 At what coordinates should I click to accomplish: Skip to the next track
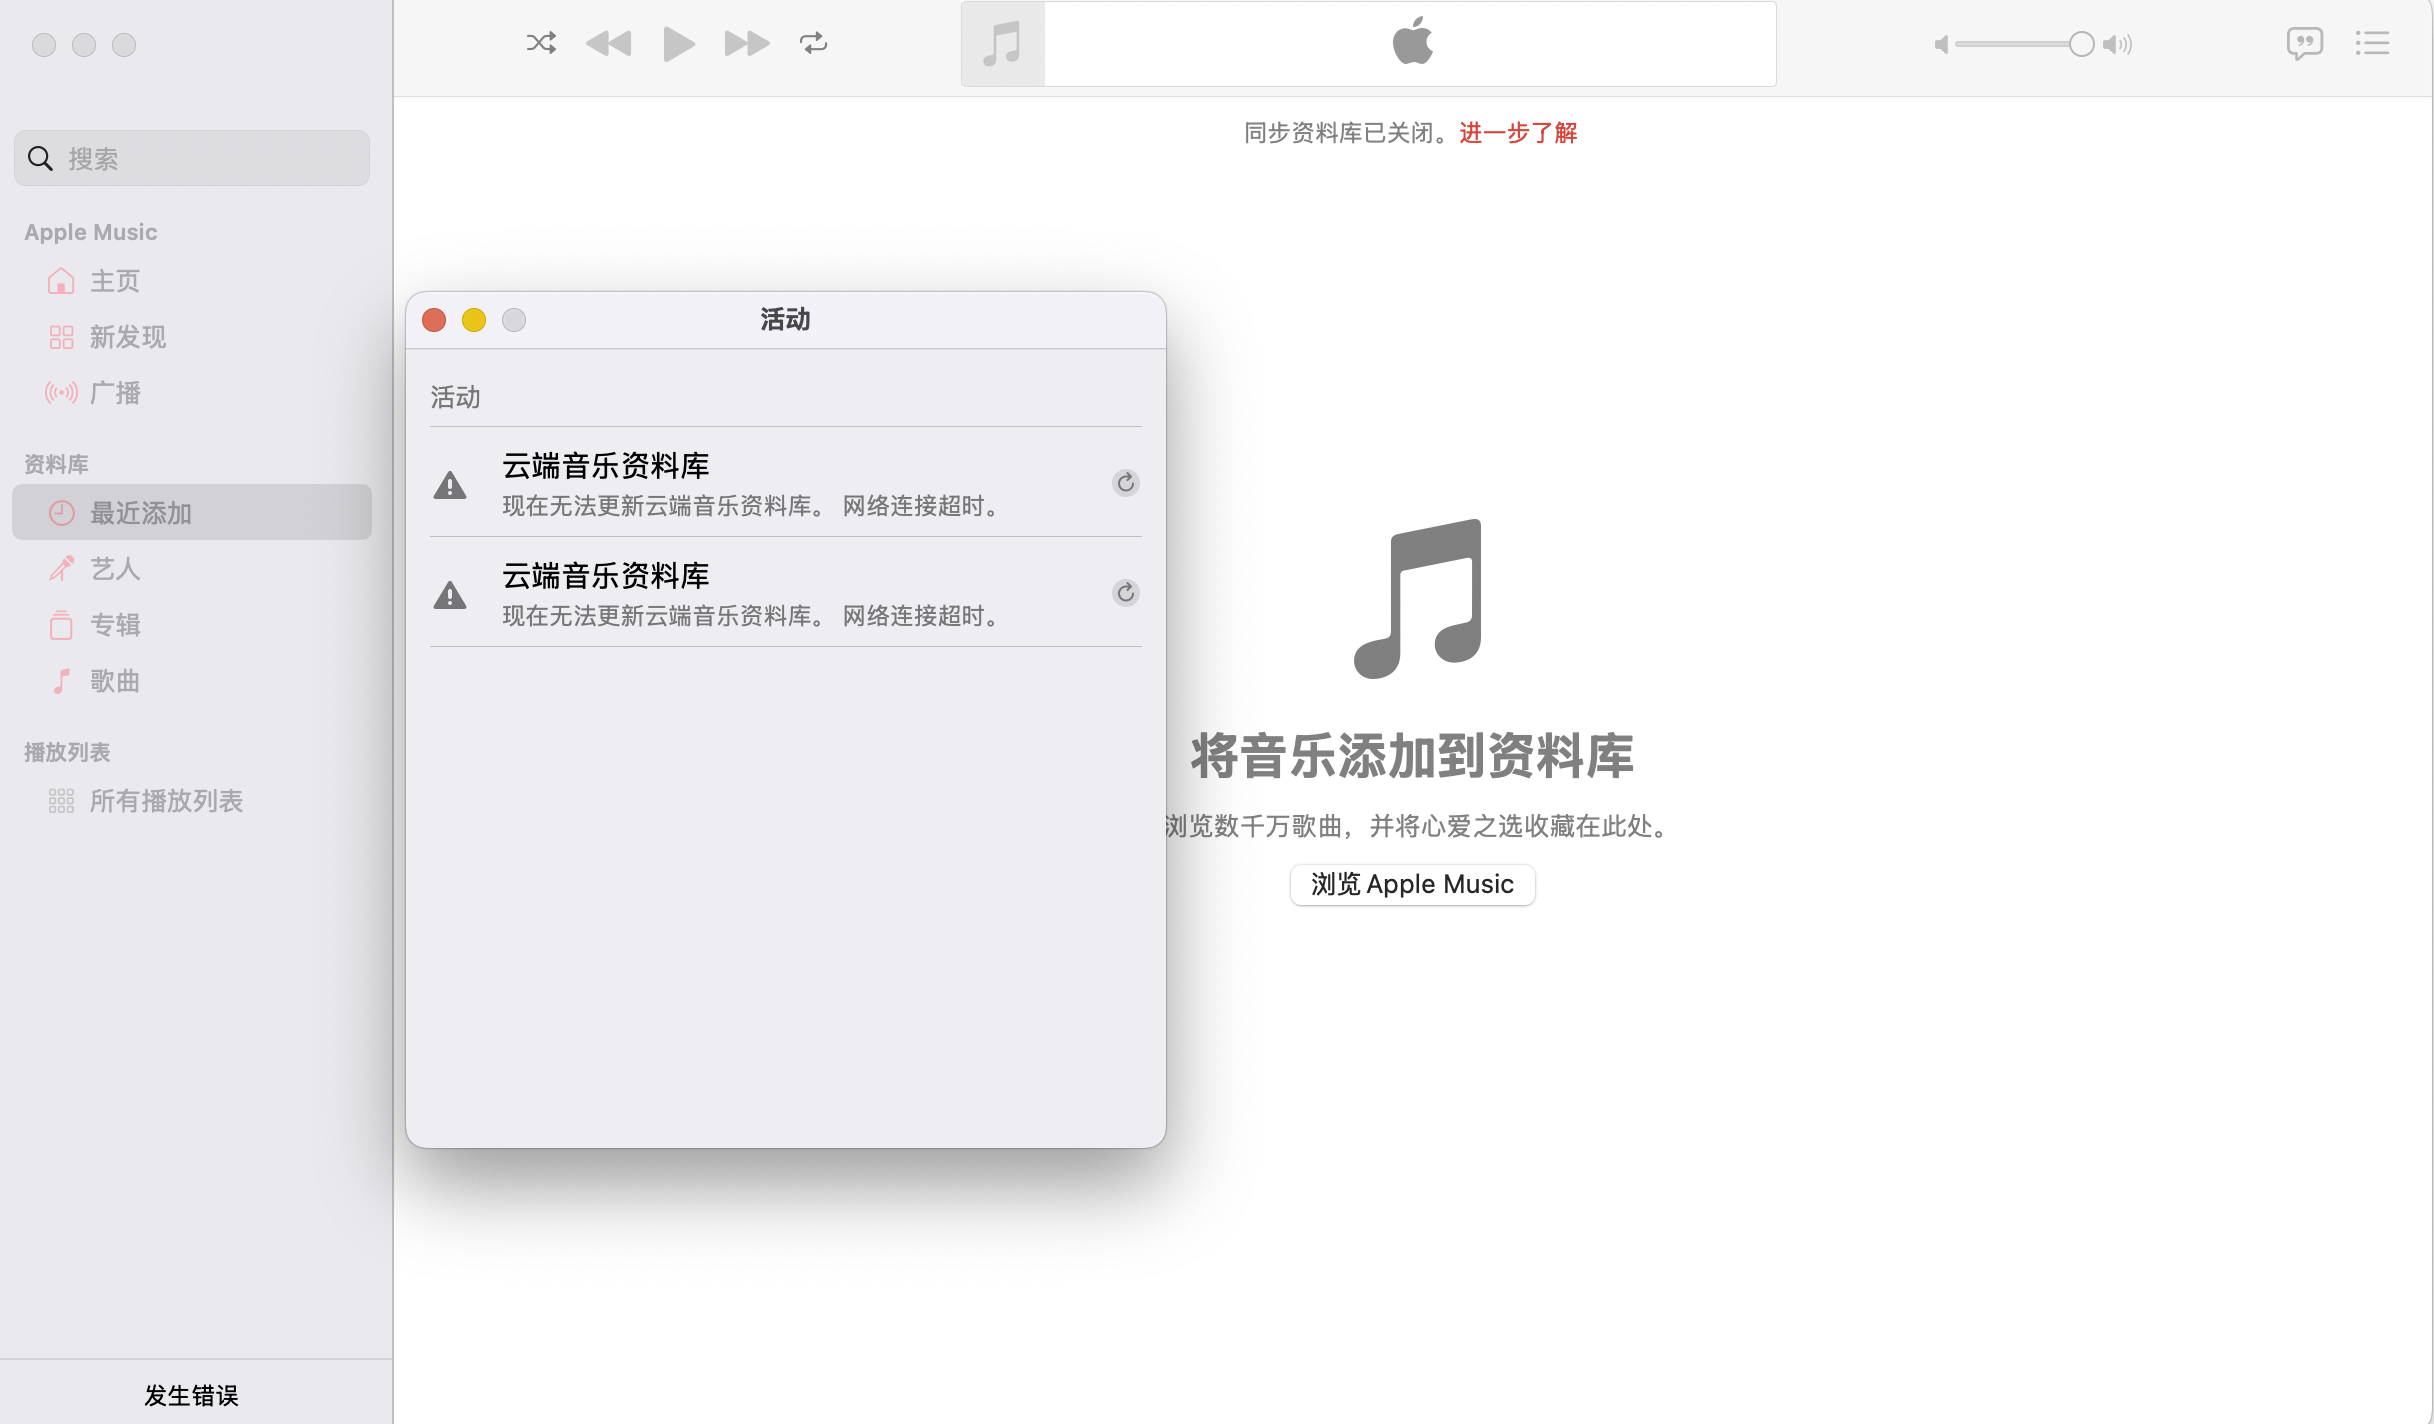(x=746, y=43)
